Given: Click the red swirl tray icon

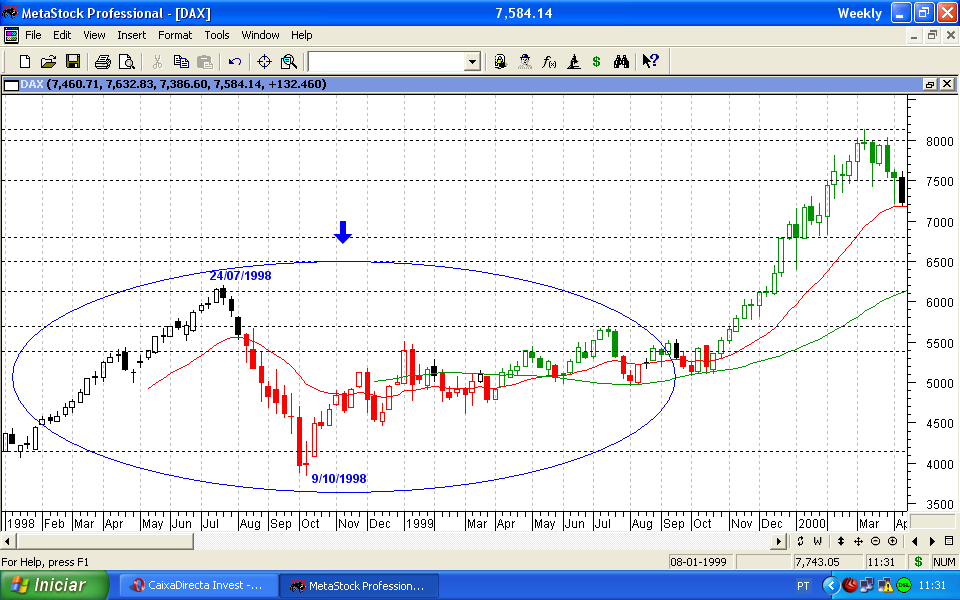Looking at the screenshot, I should pyautogui.click(x=849, y=585).
